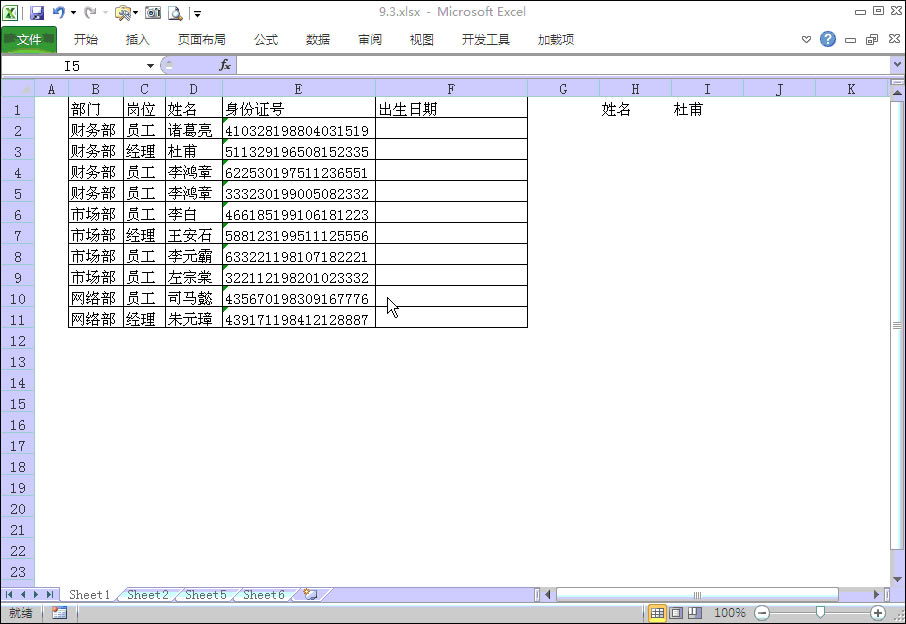Click name cell 朱元璋

194,319
